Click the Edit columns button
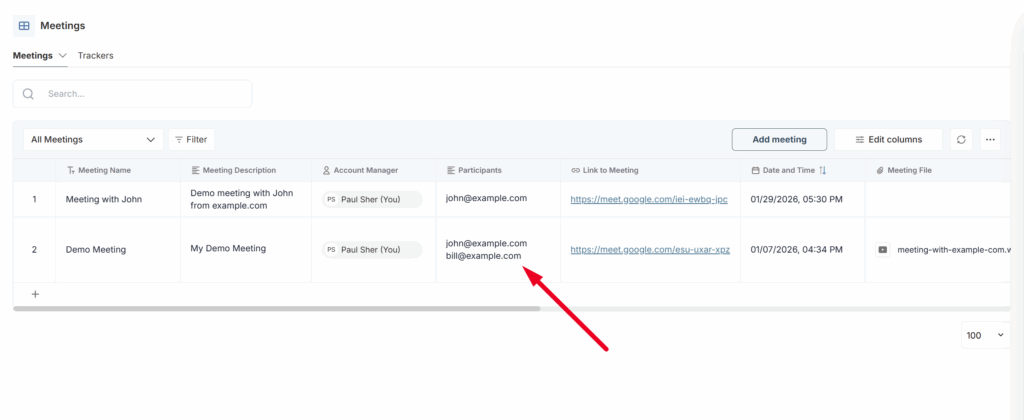 coord(888,140)
